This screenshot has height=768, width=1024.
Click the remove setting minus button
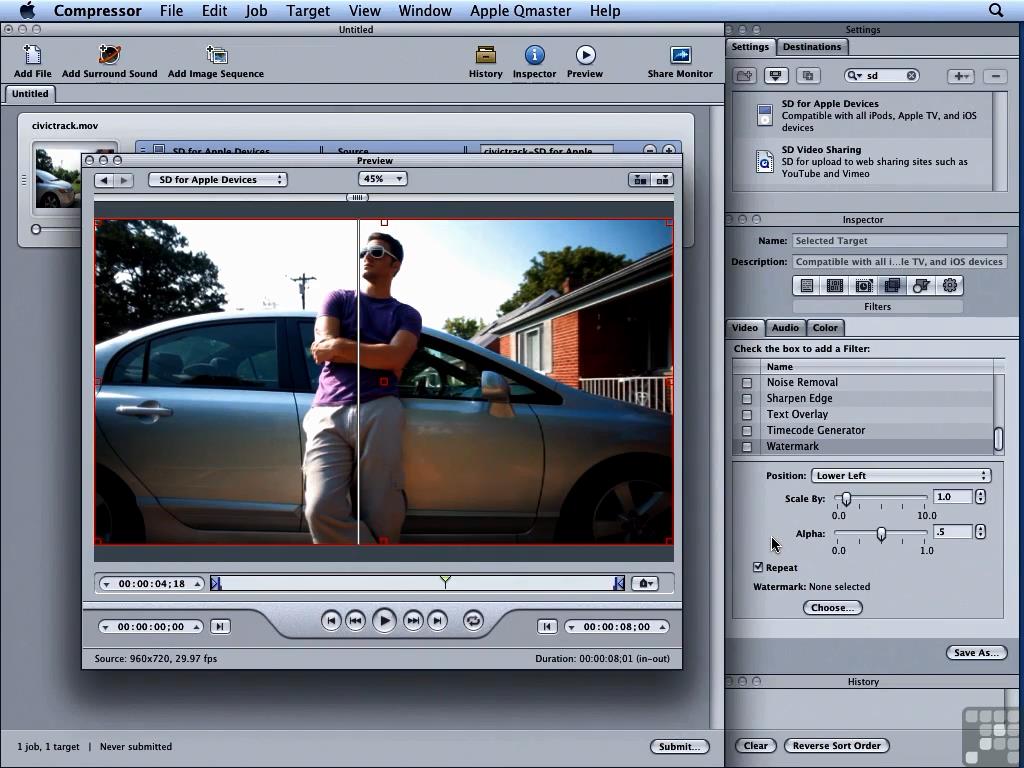pyautogui.click(x=995, y=76)
